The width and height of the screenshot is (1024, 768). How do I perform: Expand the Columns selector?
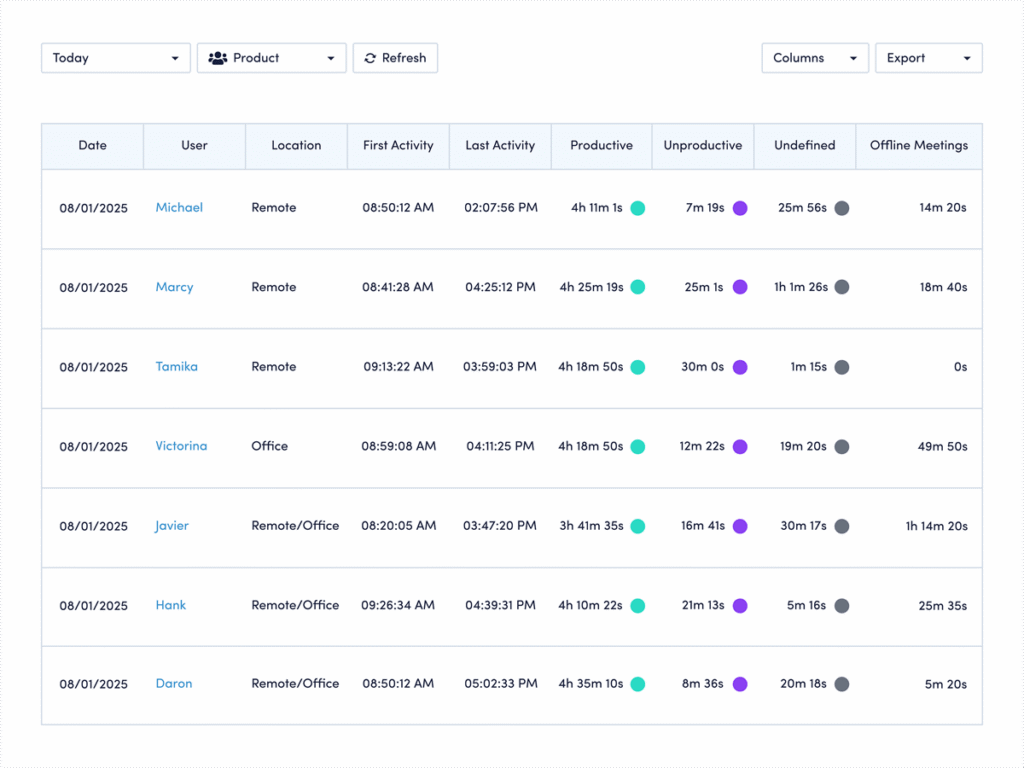tap(815, 57)
